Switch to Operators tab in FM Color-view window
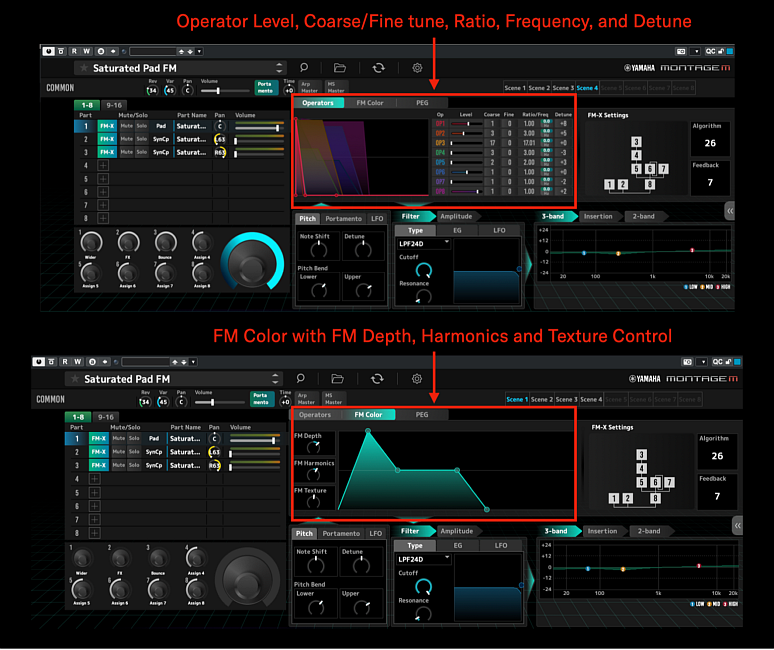 [315, 415]
